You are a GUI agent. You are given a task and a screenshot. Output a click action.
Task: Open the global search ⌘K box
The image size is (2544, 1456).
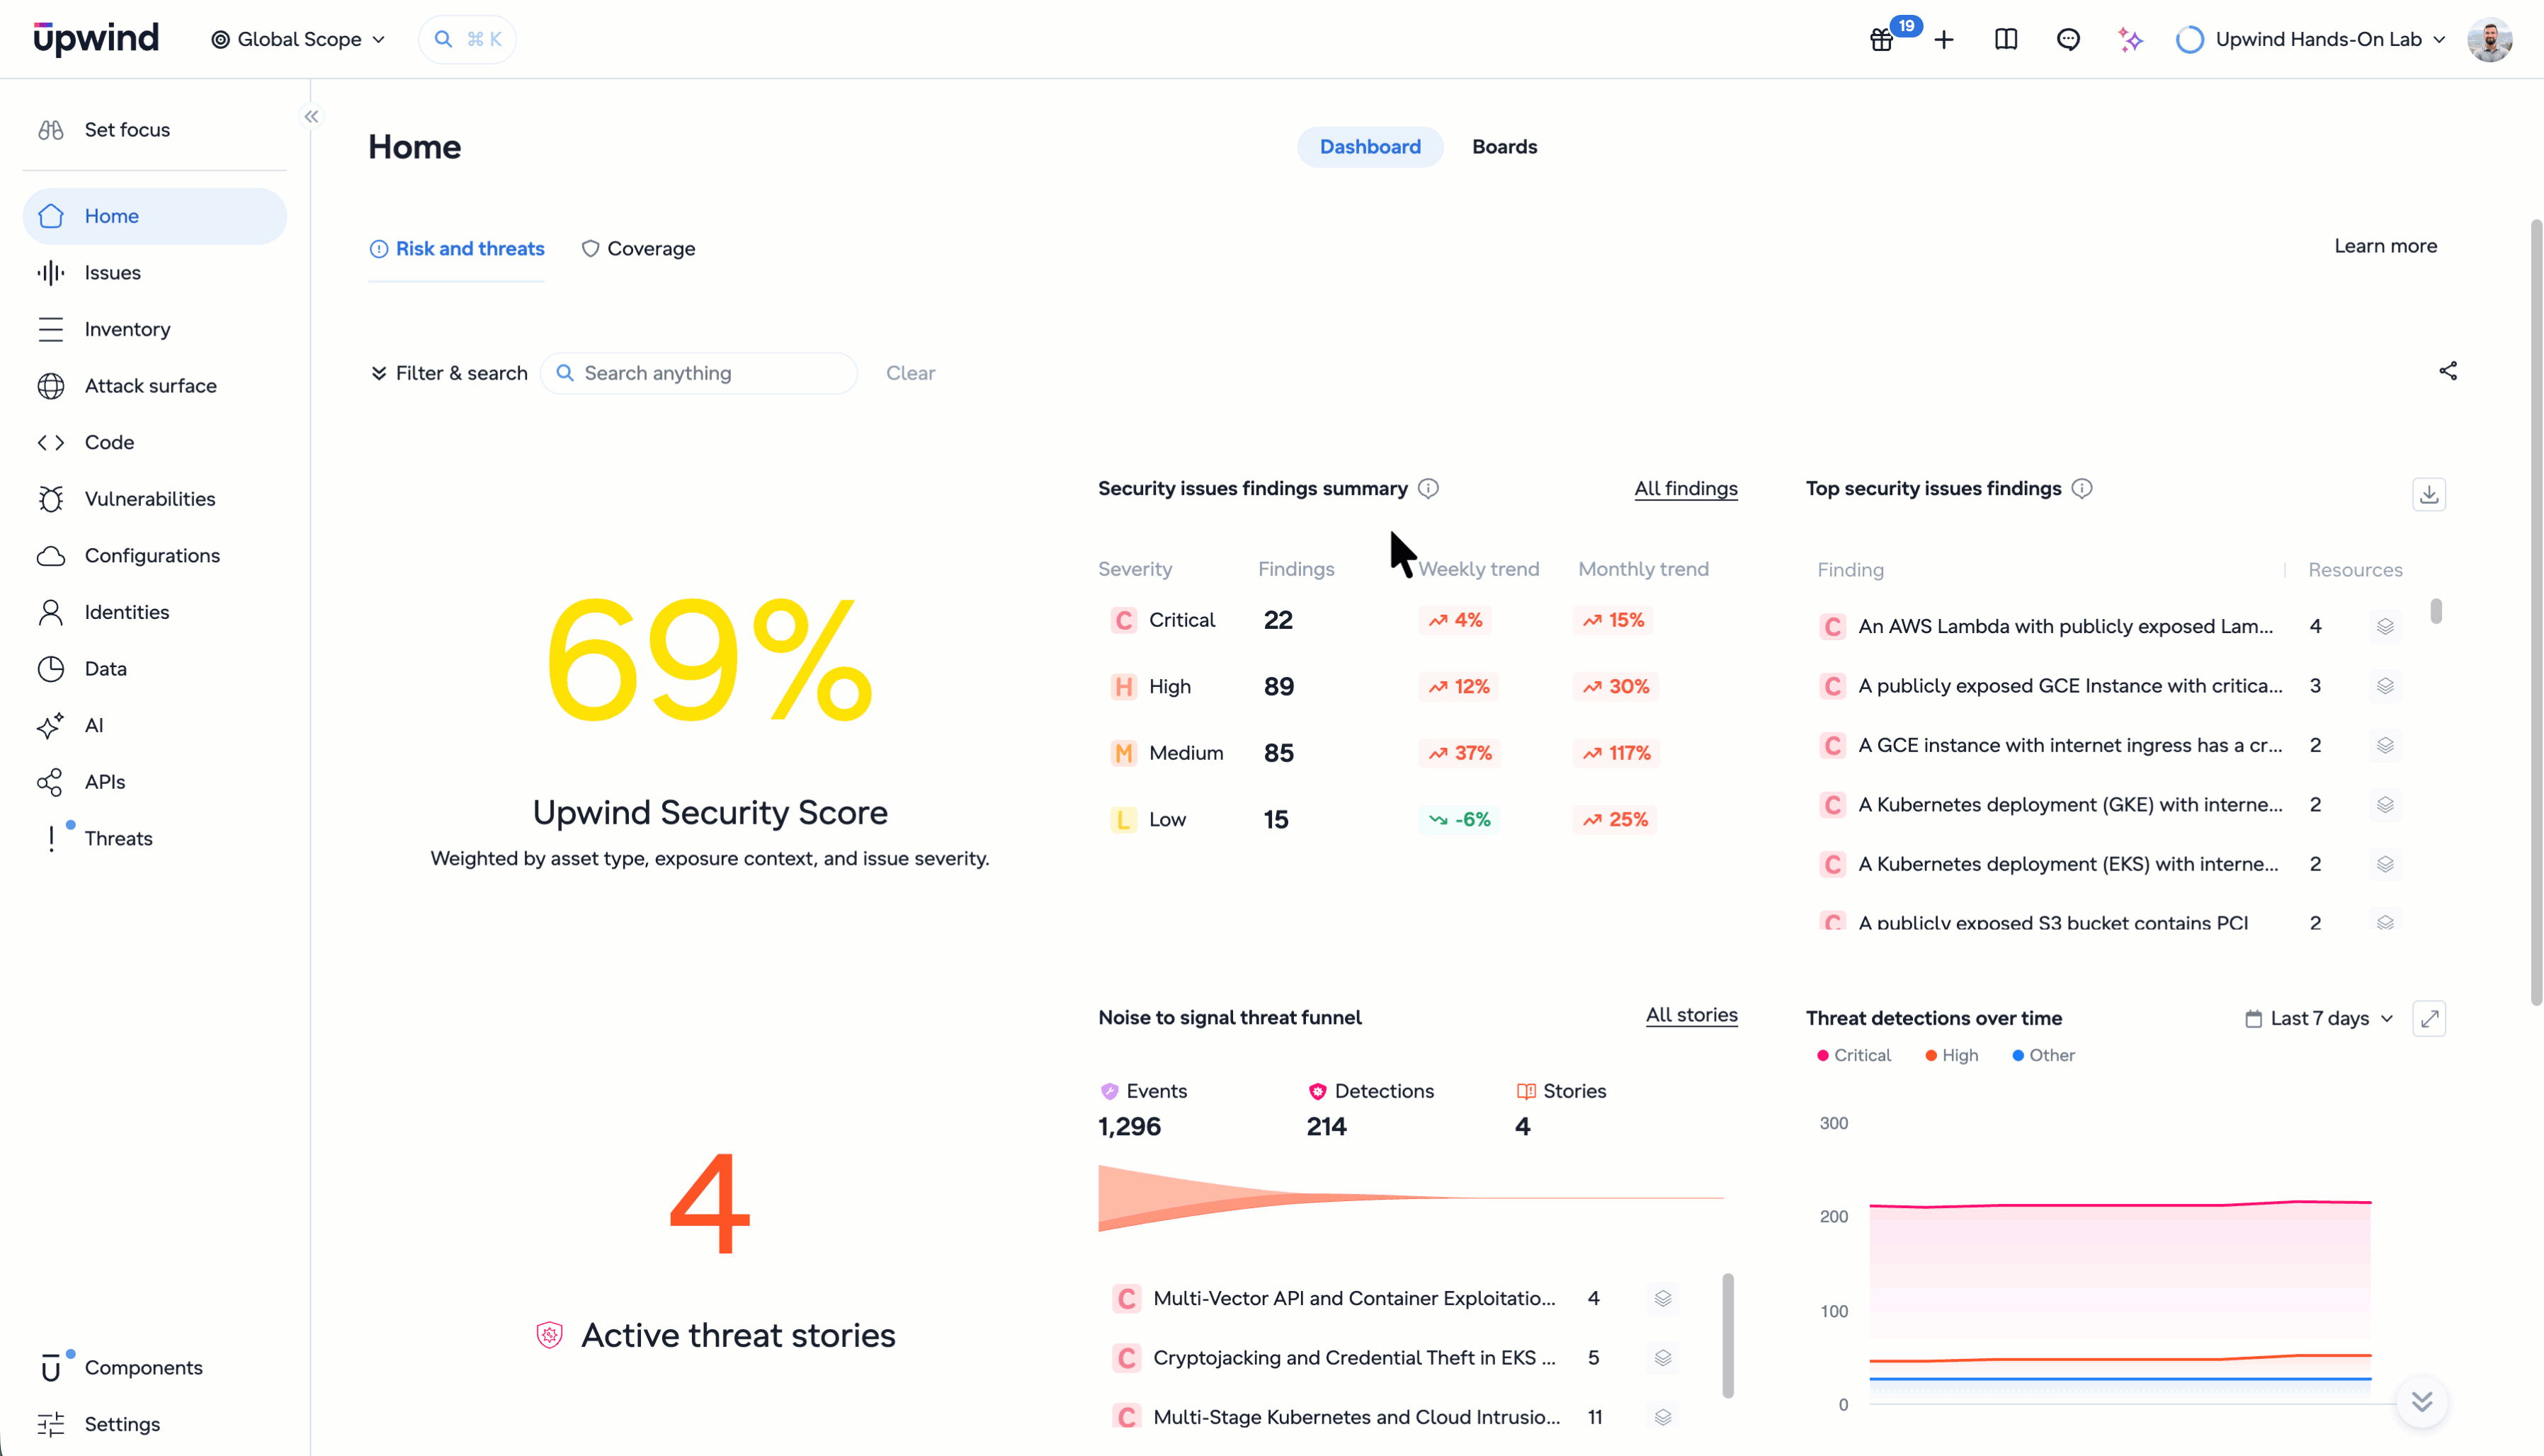468,40
